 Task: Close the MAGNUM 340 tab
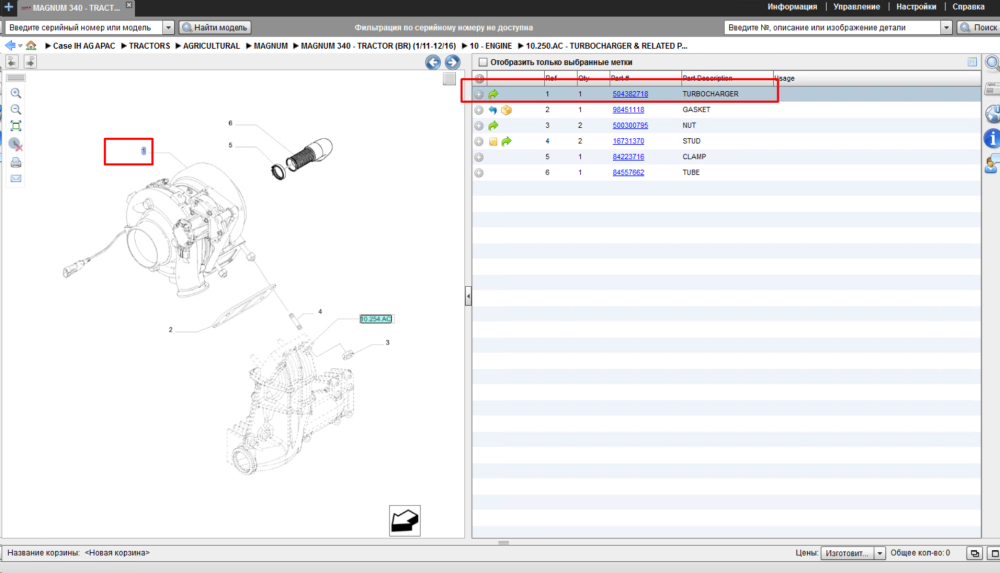click(x=129, y=5)
